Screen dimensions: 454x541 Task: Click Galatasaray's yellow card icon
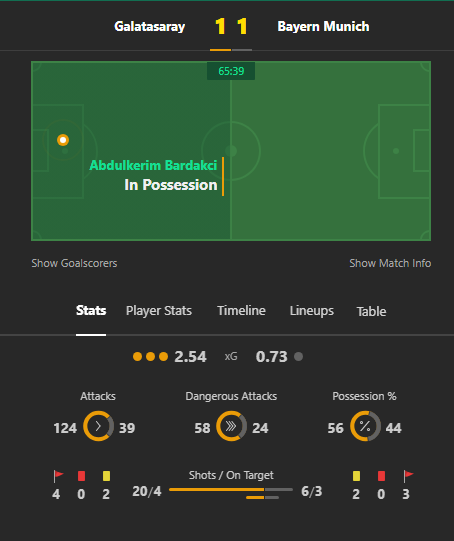point(106,476)
